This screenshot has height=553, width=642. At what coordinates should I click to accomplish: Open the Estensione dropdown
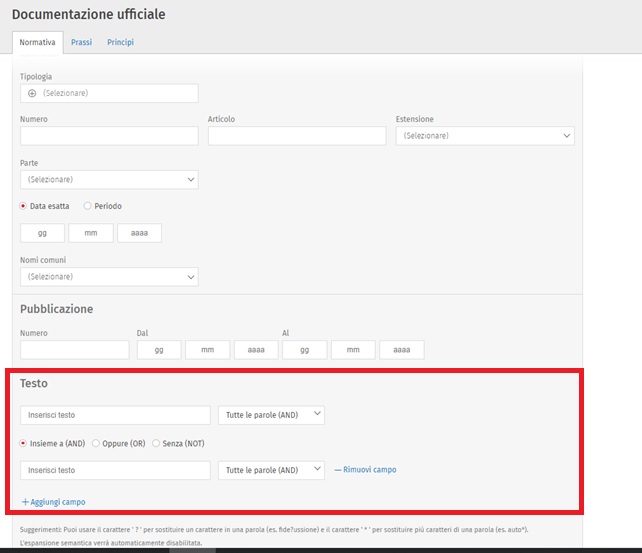point(485,136)
